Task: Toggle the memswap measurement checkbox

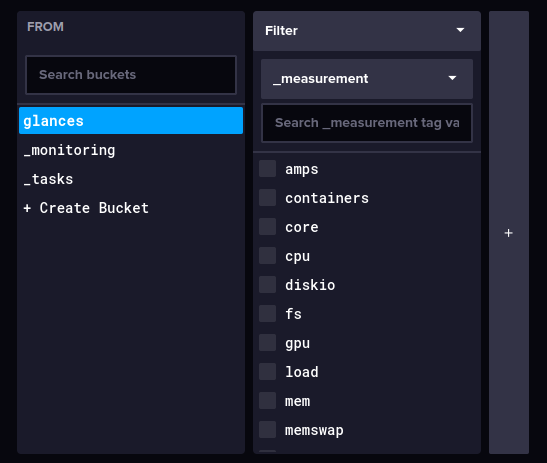Action: point(268,430)
